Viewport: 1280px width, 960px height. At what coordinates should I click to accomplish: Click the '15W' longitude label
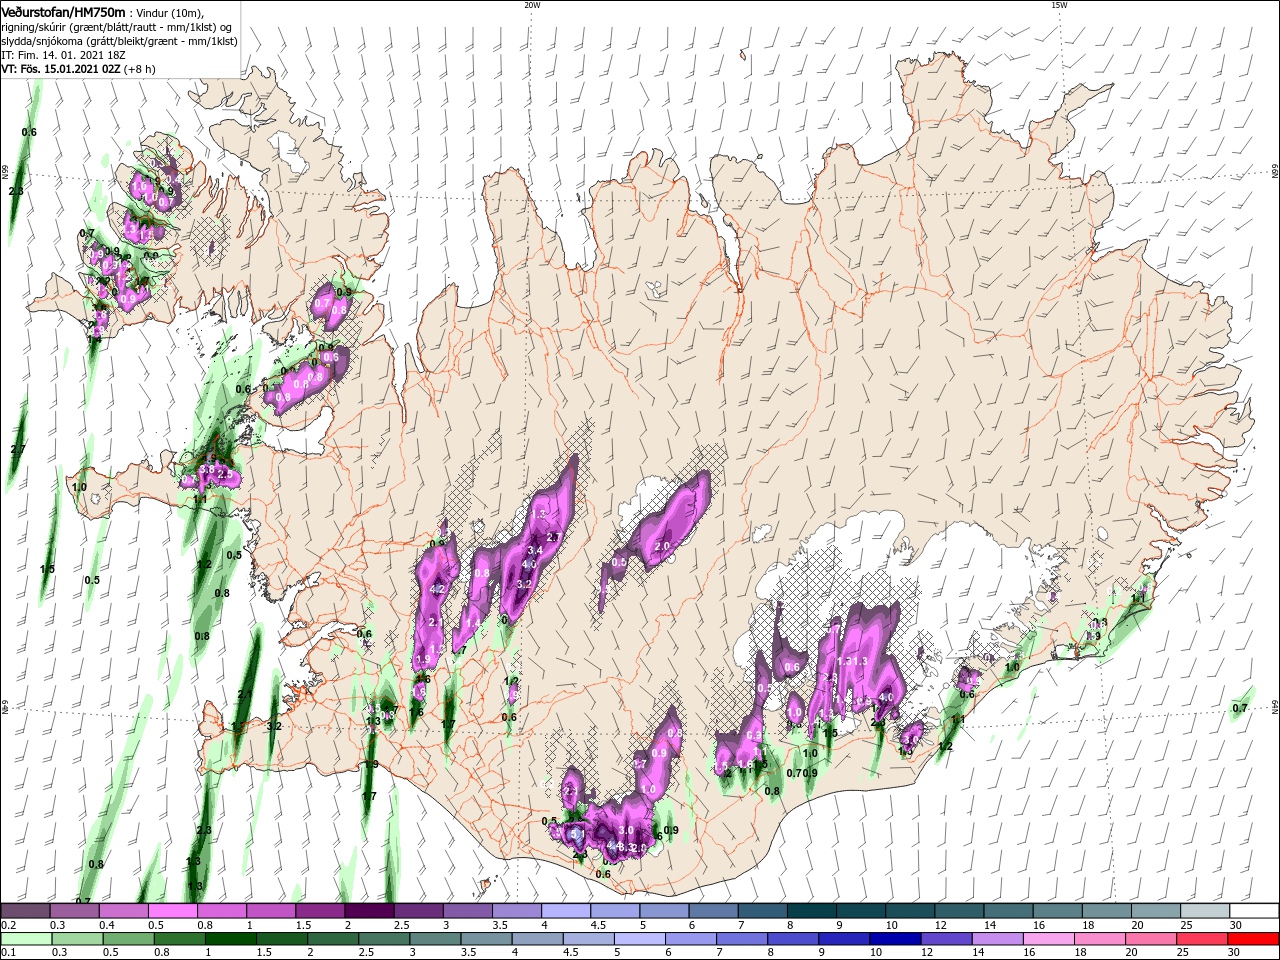[1059, 5]
